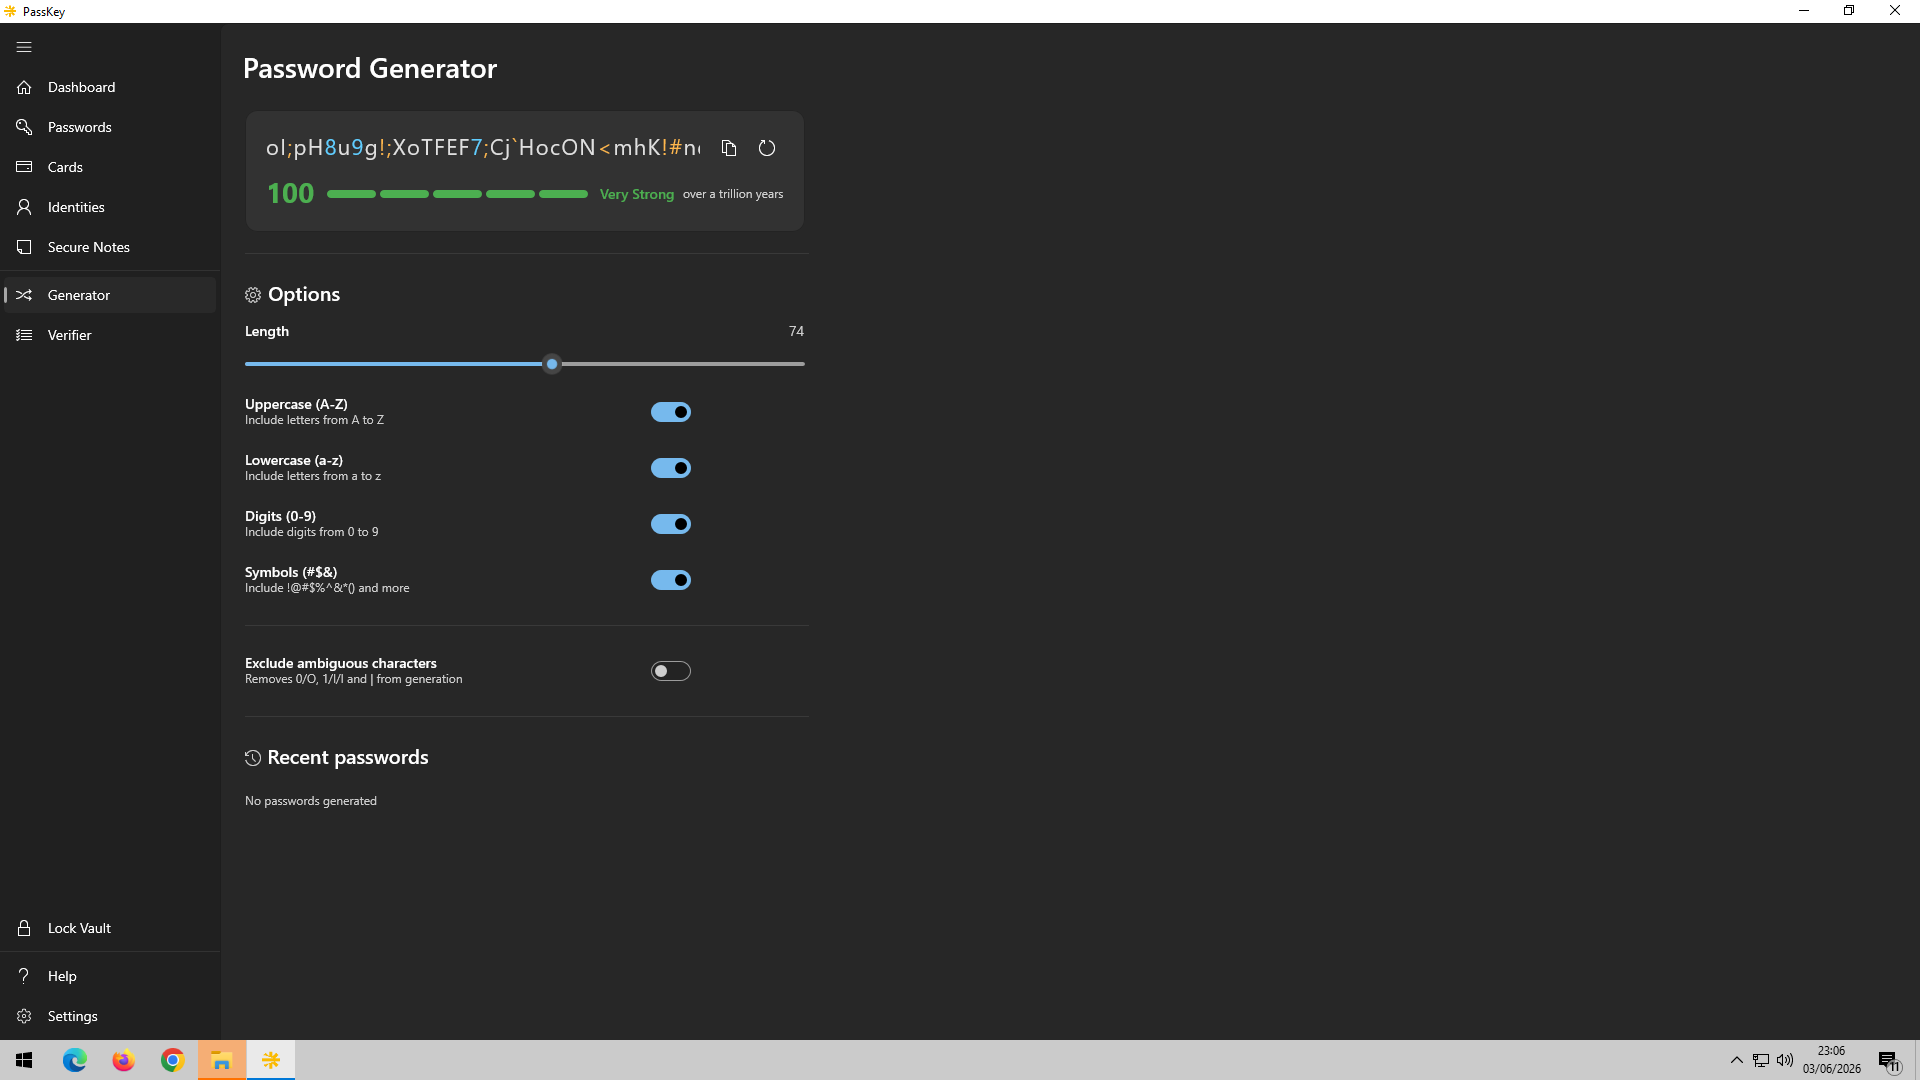Open the Cards section
Screen dimensions: 1920x1080
[110, 167]
